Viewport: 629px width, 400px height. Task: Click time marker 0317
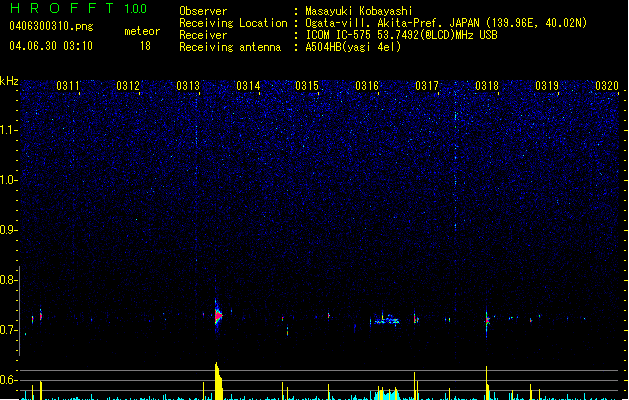[427, 85]
